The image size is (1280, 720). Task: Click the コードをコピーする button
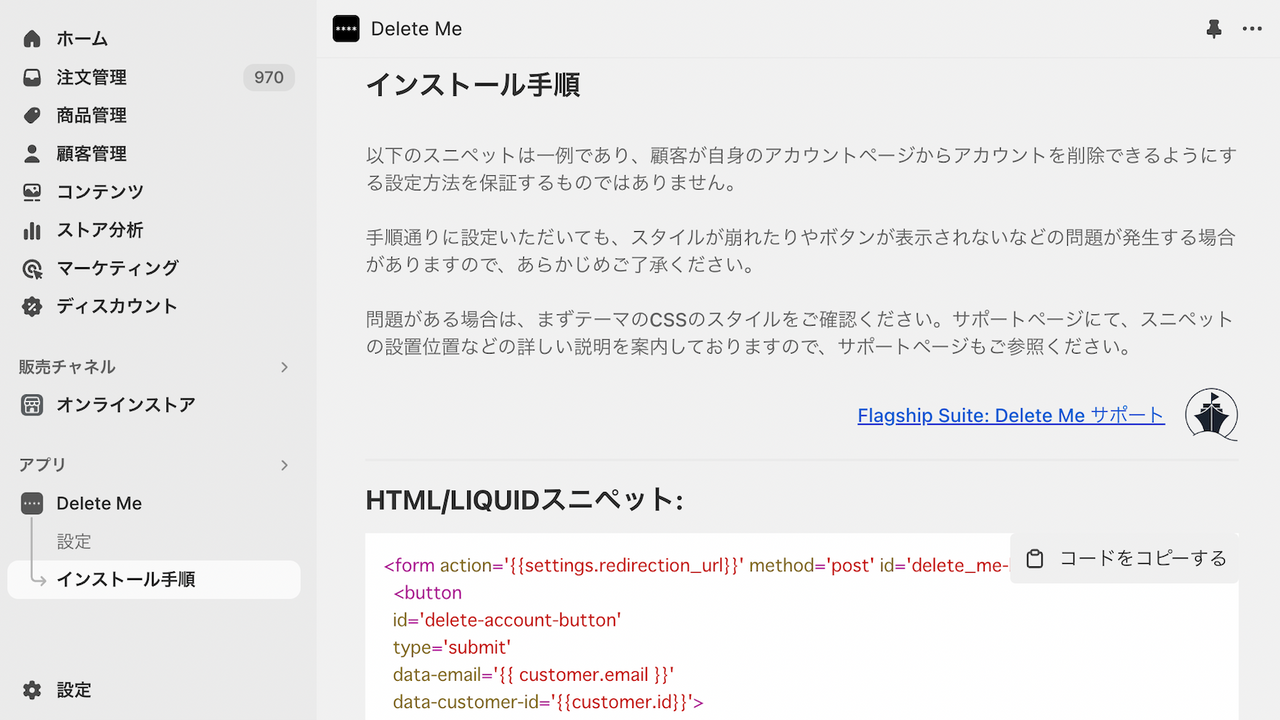point(1124,558)
